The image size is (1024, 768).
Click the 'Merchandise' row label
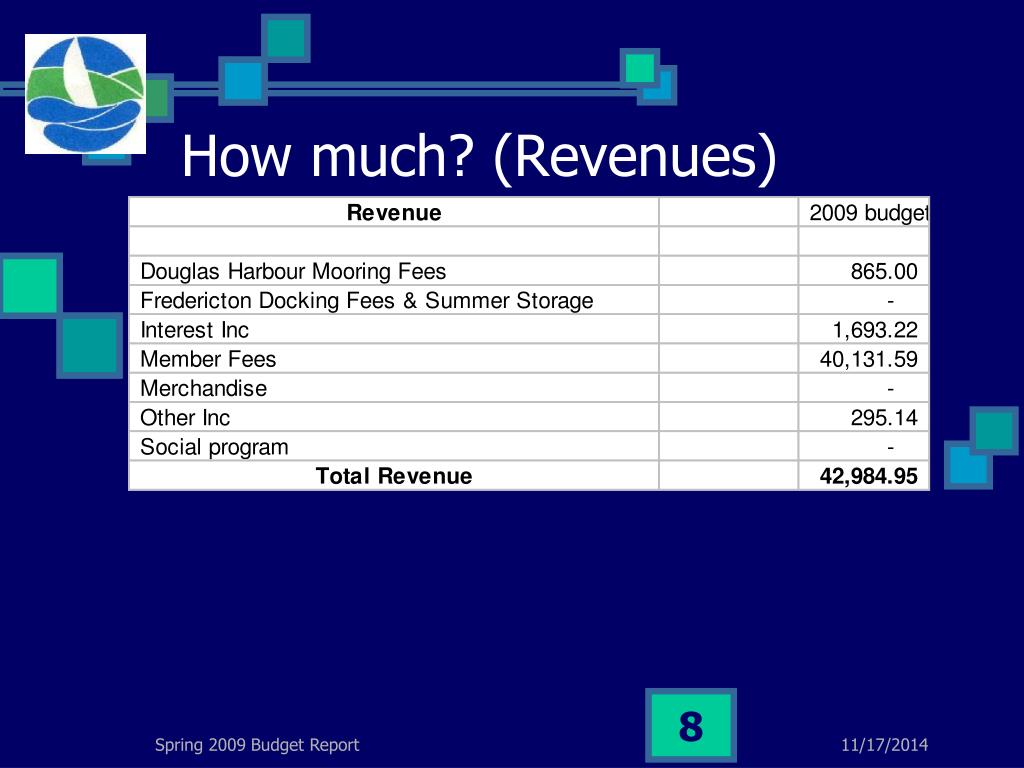tap(204, 389)
